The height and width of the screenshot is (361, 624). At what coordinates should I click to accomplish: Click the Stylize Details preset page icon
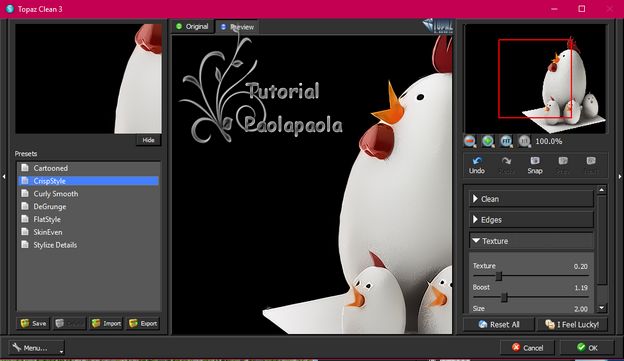[x=25, y=244]
